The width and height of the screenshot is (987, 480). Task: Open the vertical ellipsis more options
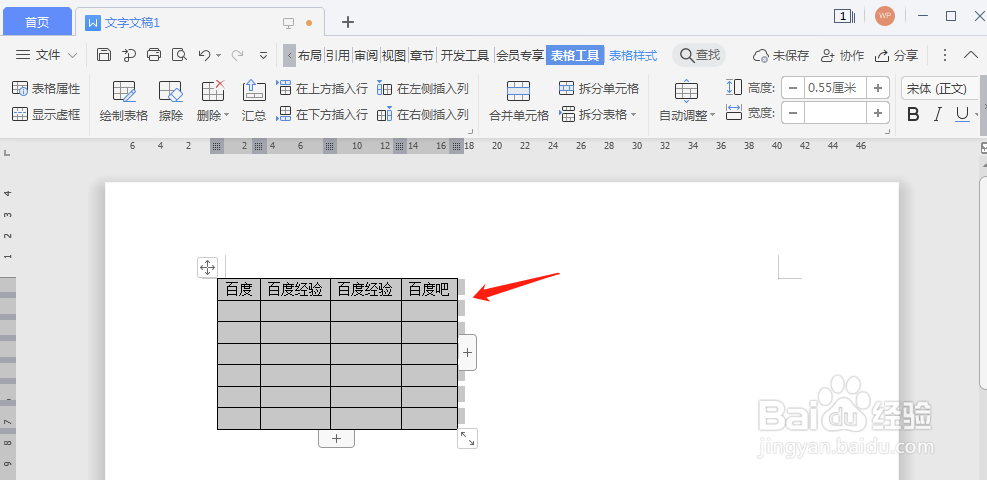point(944,55)
